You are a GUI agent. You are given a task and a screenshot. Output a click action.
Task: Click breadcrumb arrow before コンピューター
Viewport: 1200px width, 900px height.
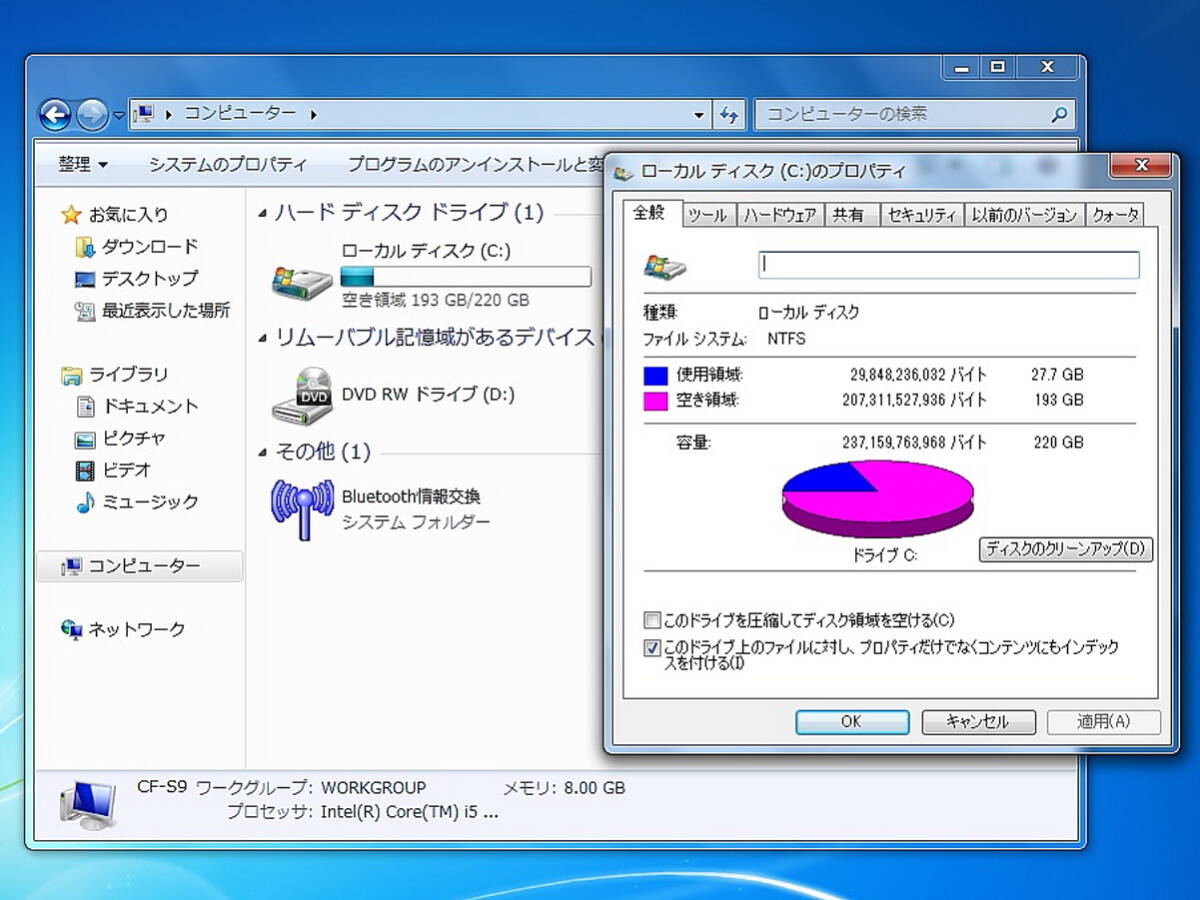click(x=168, y=115)
